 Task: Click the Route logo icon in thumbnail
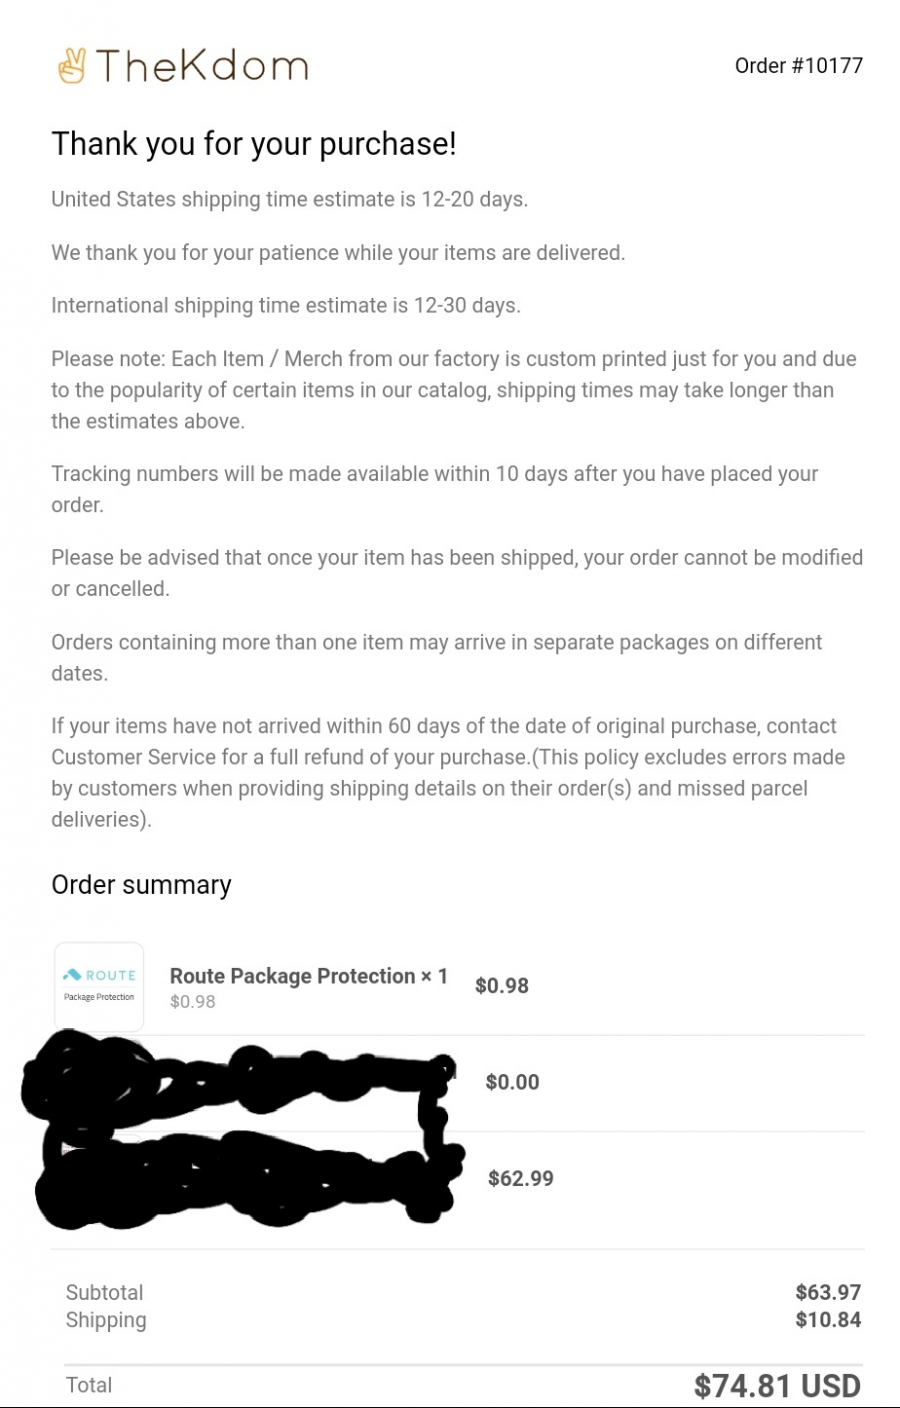pos(71,975)
